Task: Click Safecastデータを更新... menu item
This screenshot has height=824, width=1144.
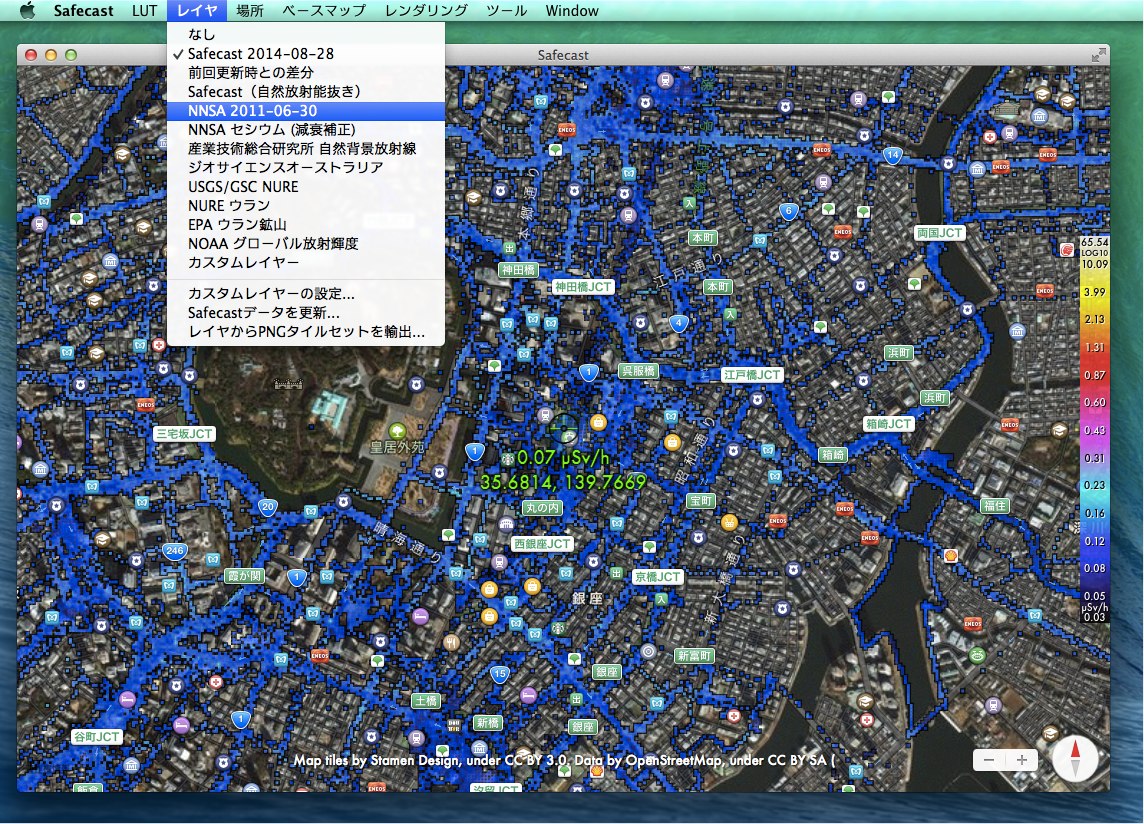Action: coord(306,312)
